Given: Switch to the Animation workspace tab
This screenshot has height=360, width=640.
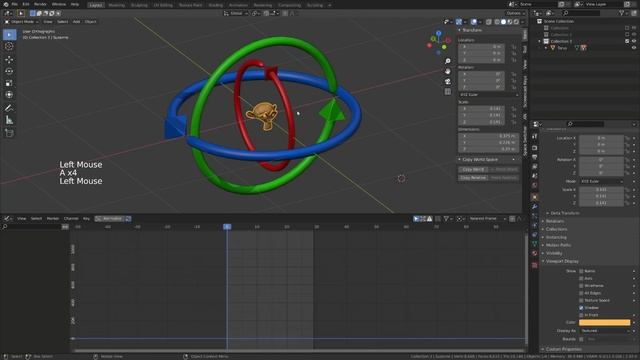Looking at the screenshot, I should click(x=238, y=5).
